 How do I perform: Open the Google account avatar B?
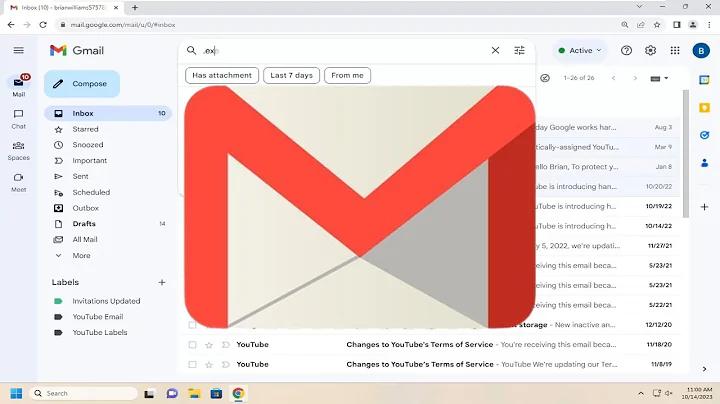pos(701,50)
